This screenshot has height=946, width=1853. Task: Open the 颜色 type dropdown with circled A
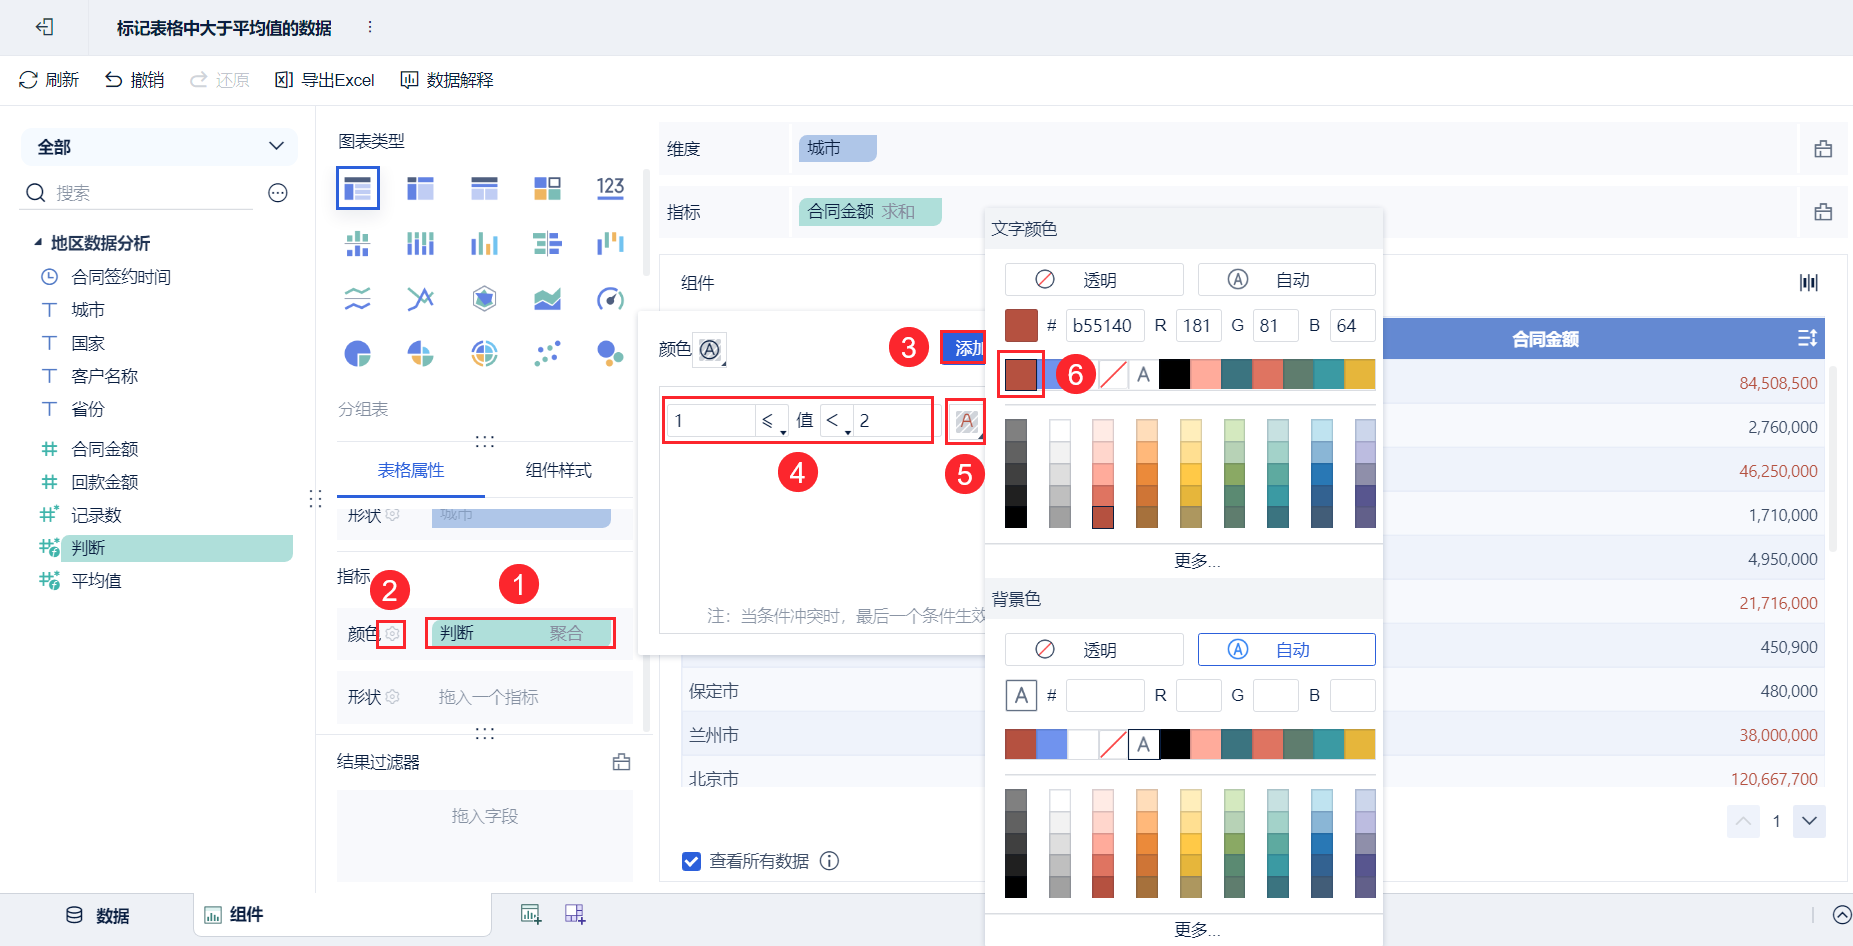[x=710, y=349]
